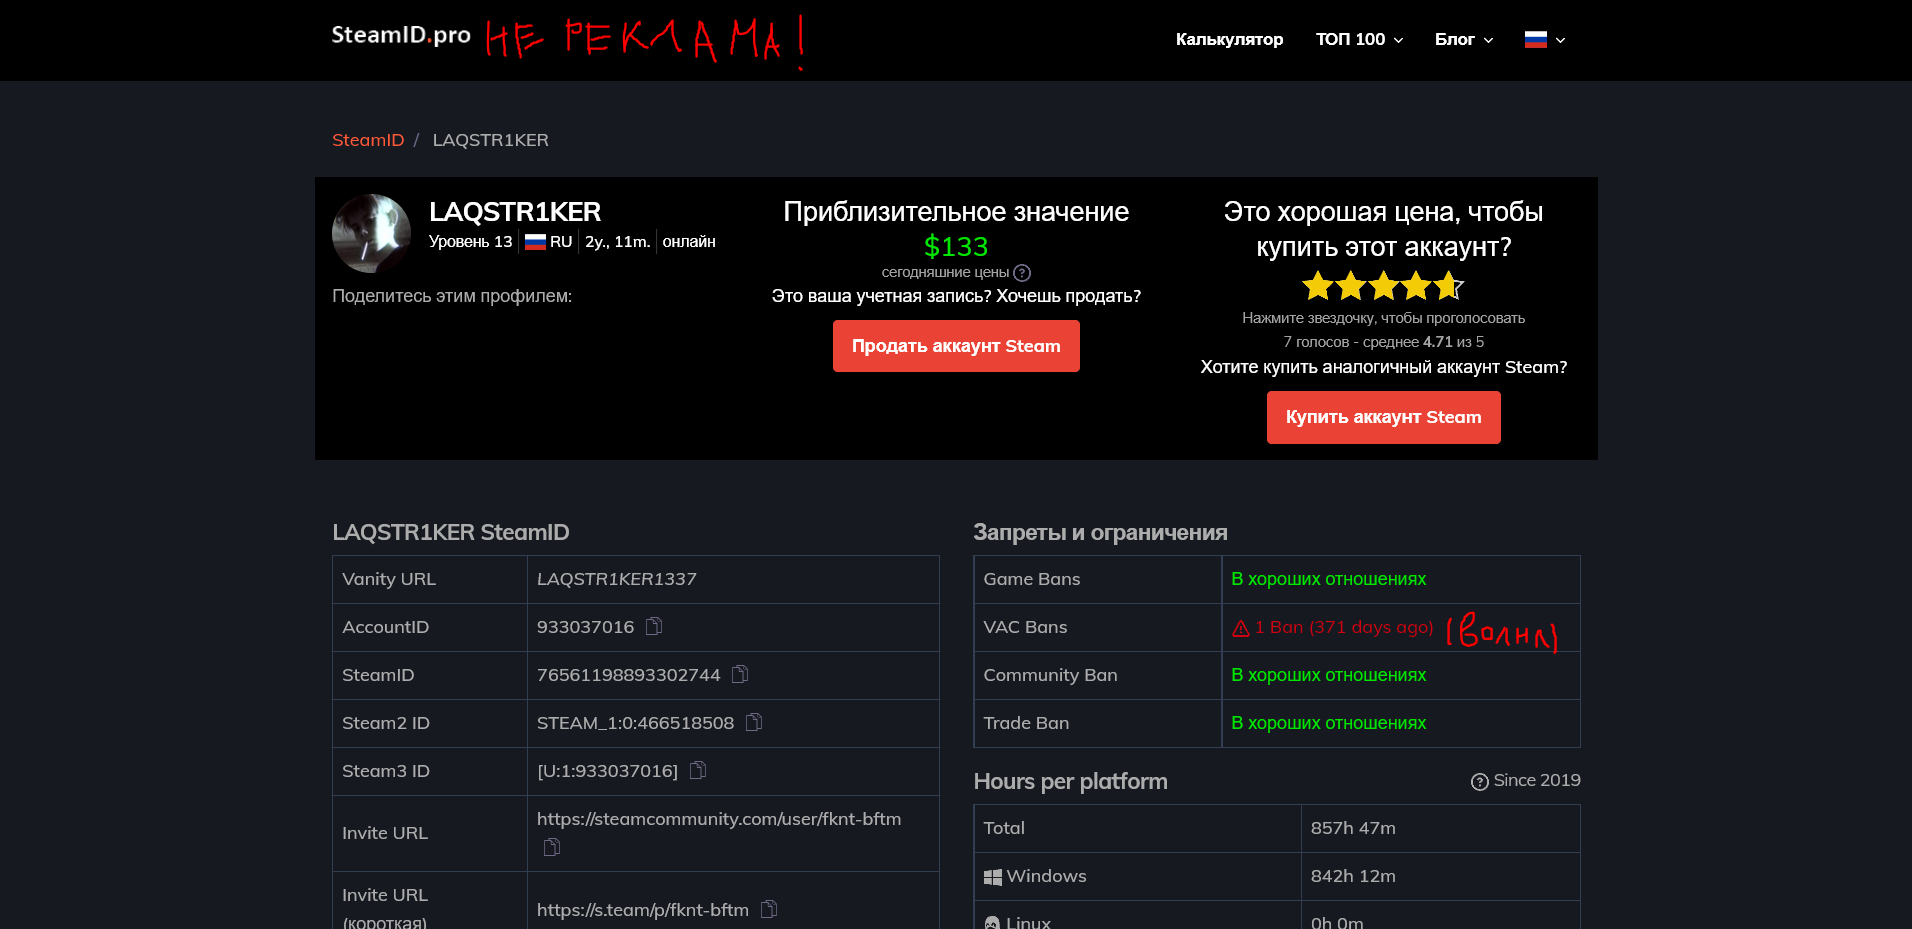The image size is (1912, 929).
Task: Rate account with first star
Action: coord(1318,286)
